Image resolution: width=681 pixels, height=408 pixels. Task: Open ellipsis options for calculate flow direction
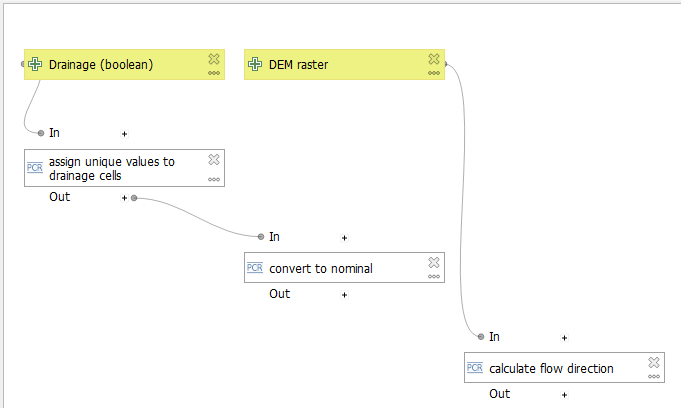point(654,377)
